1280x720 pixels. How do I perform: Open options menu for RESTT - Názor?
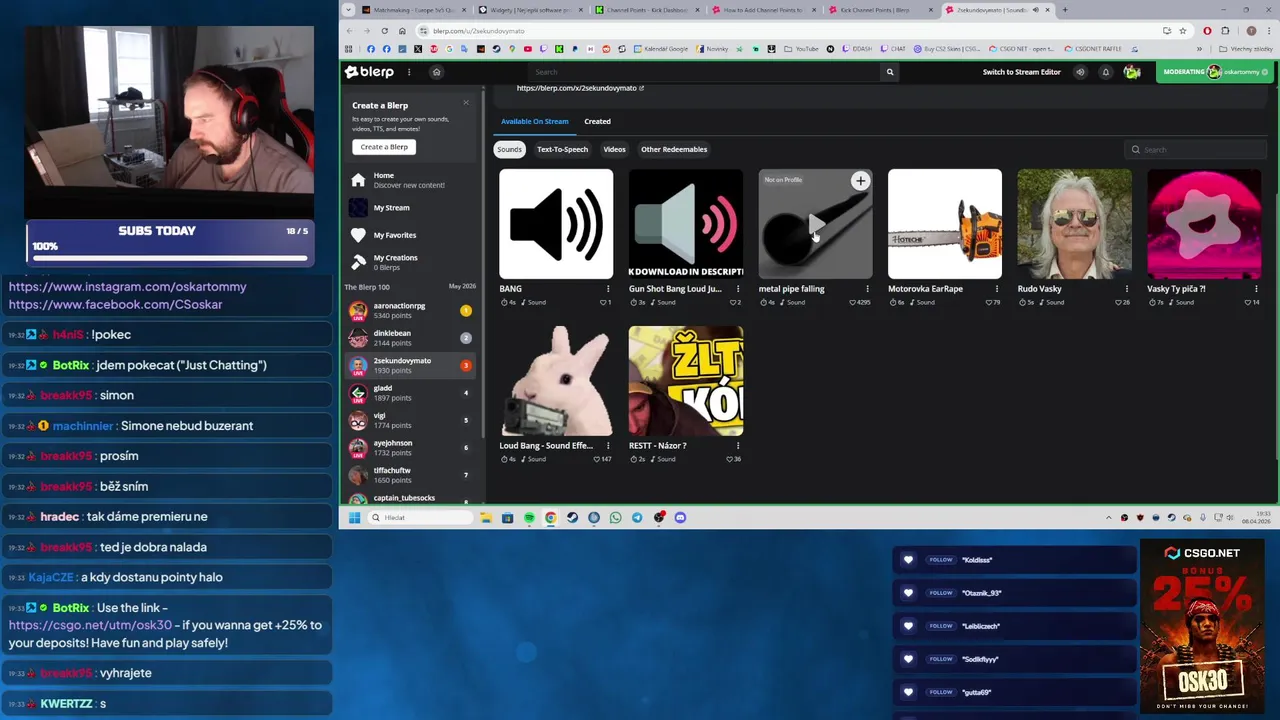[x=738, y=446]
